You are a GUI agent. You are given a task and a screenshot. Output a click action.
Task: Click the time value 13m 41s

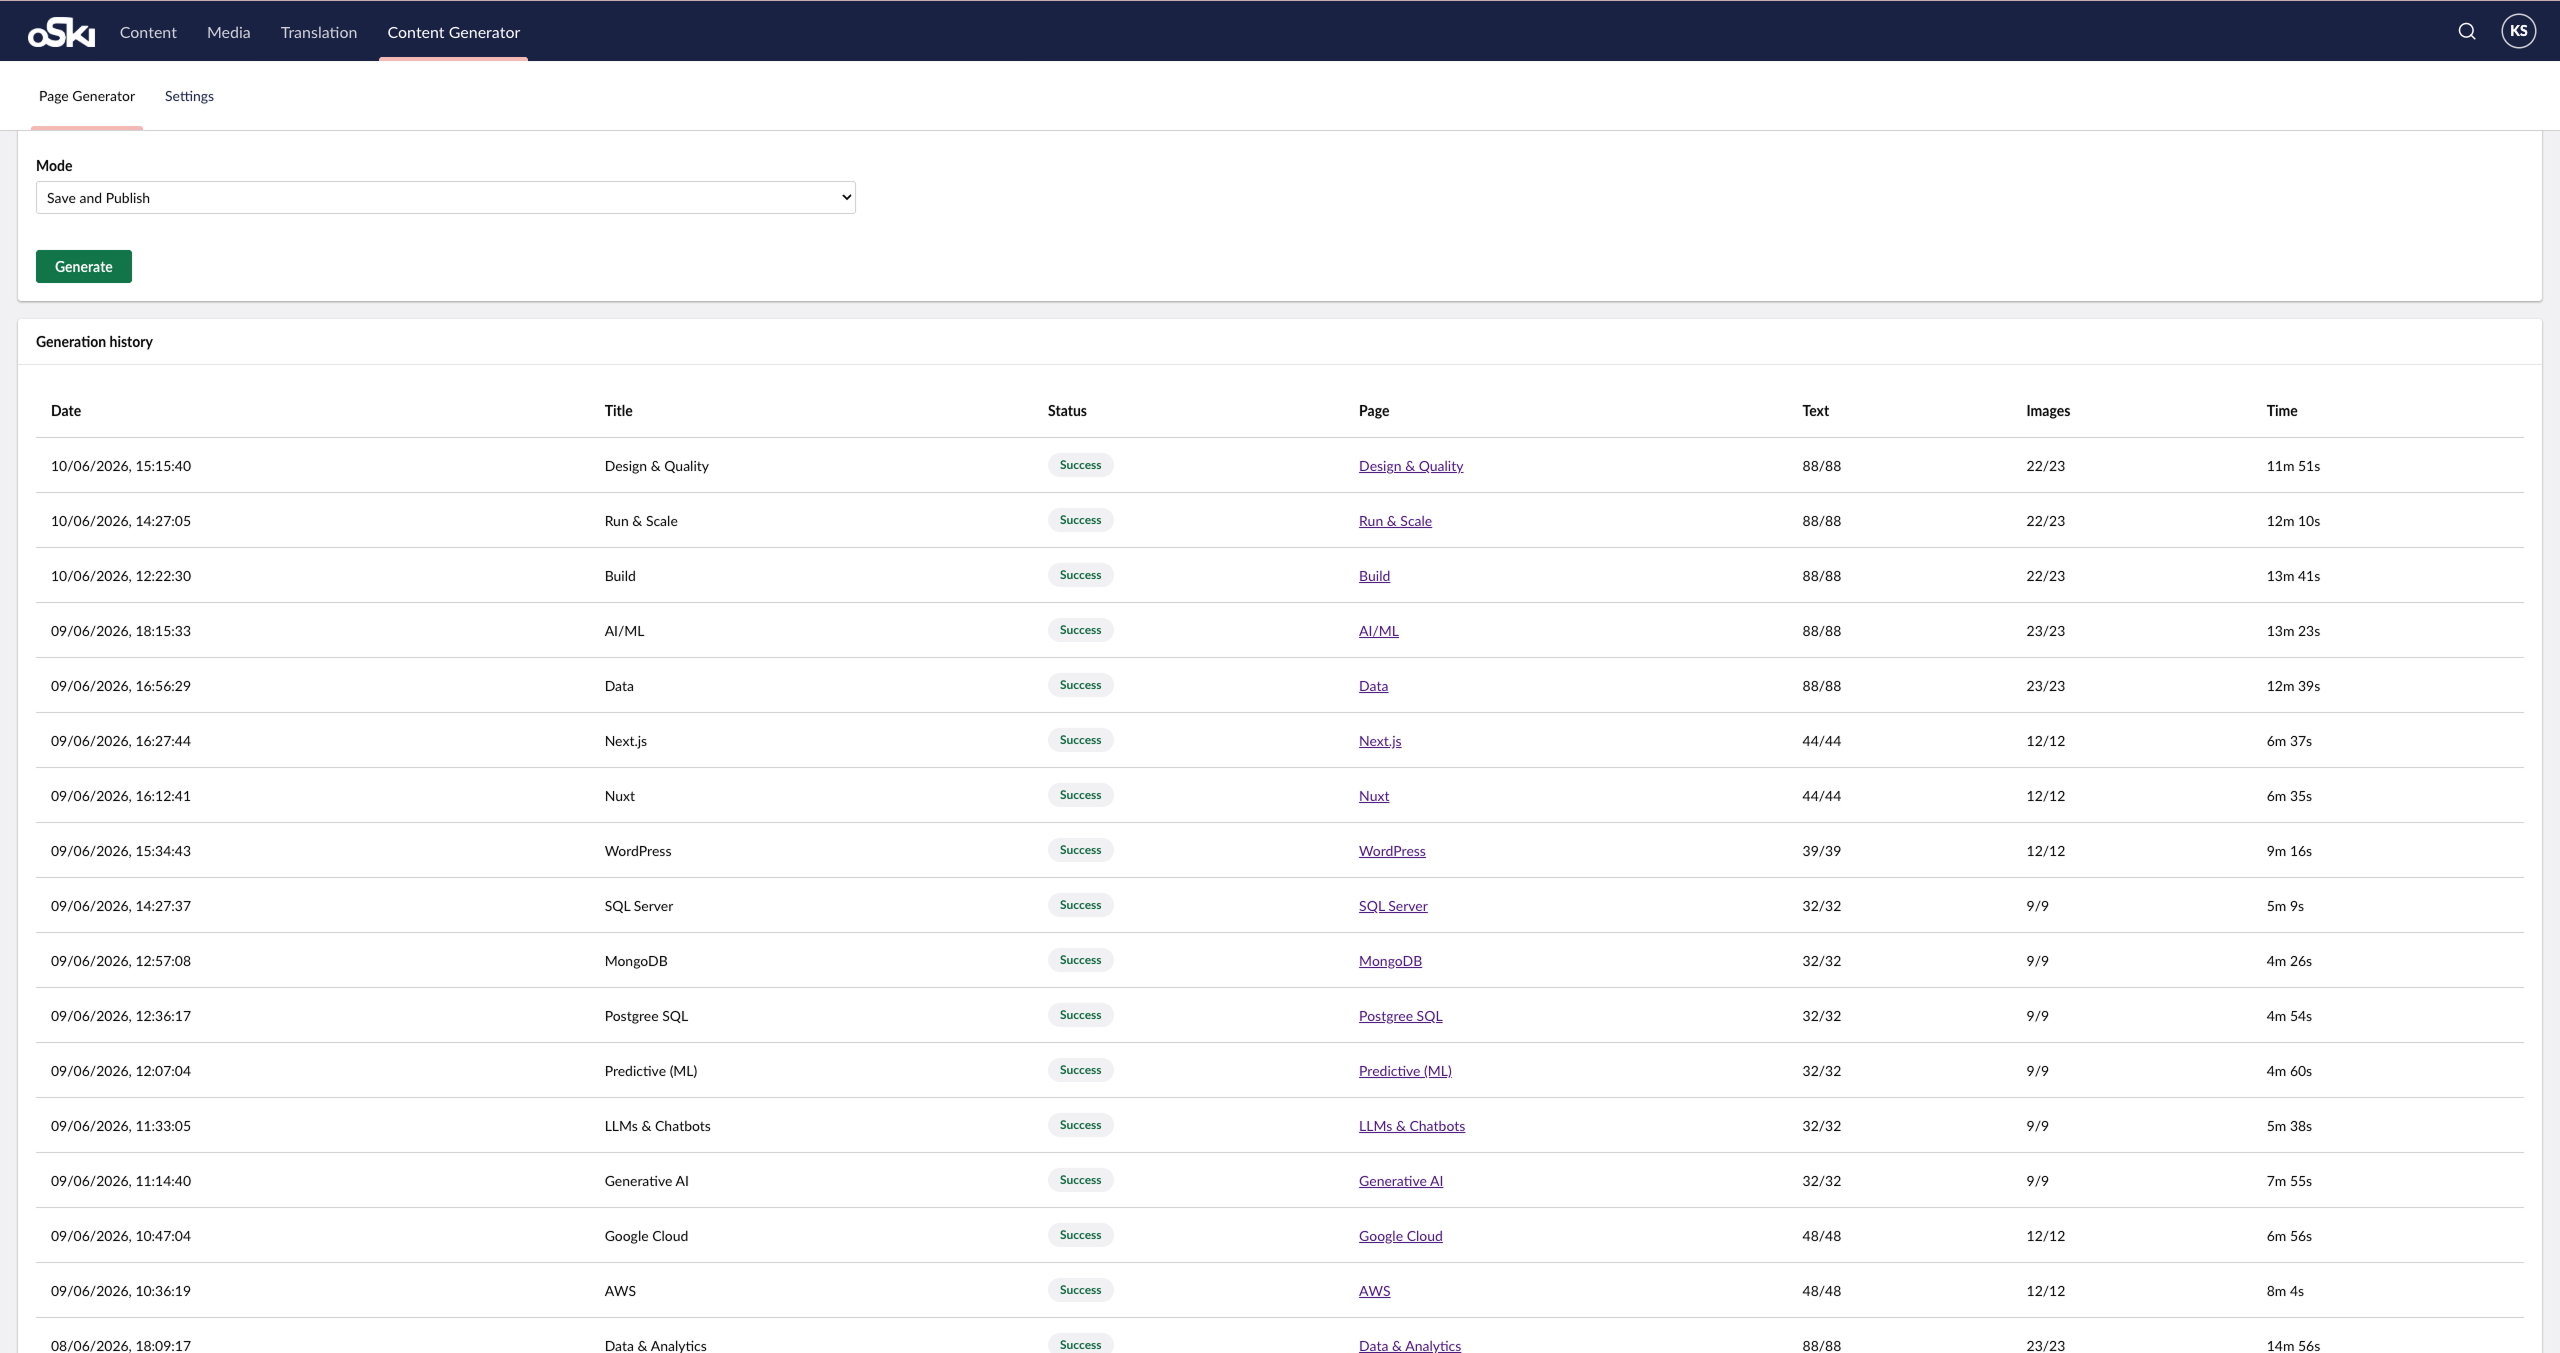point(2293,576)
